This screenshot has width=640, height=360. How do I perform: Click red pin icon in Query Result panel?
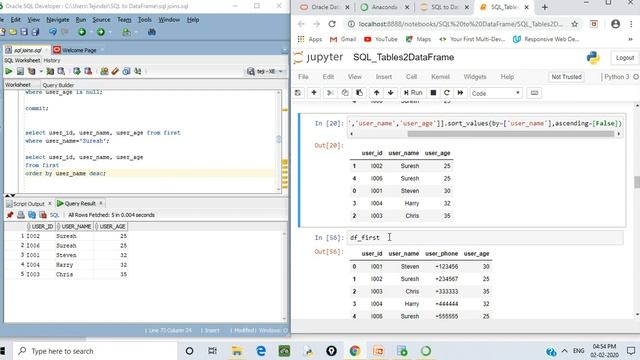click(x=10, y=215)
